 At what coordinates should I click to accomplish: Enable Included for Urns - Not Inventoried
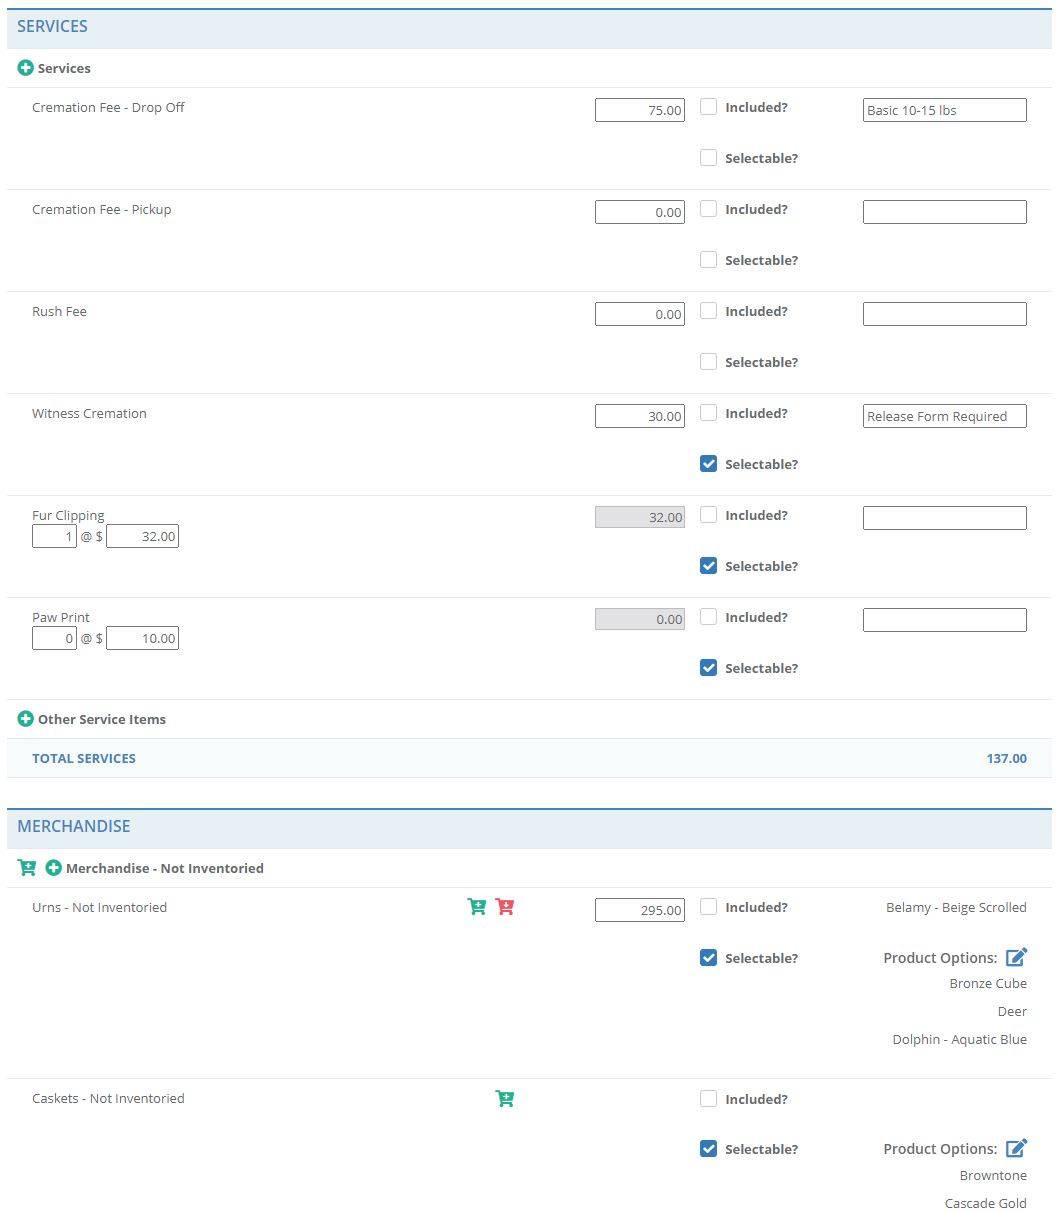coord(708,907)
